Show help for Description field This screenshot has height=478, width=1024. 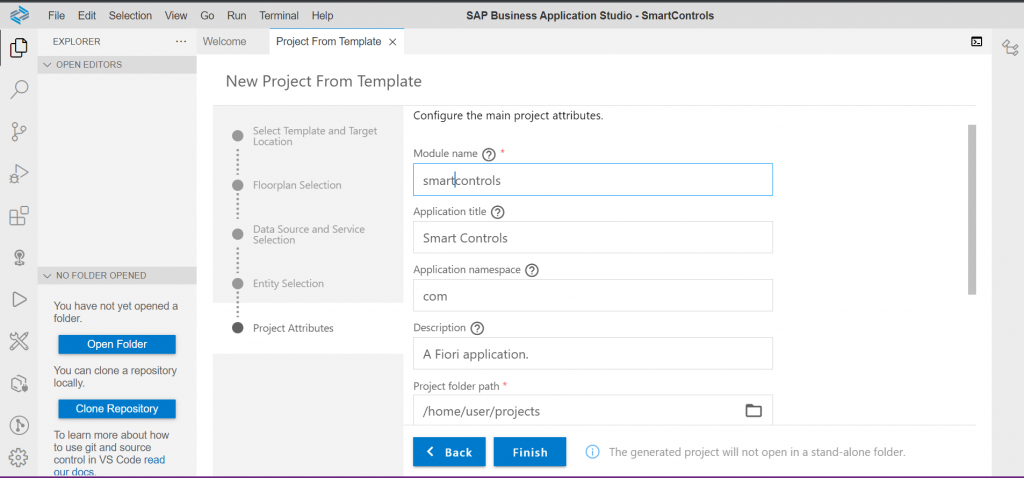pos(477,328)
